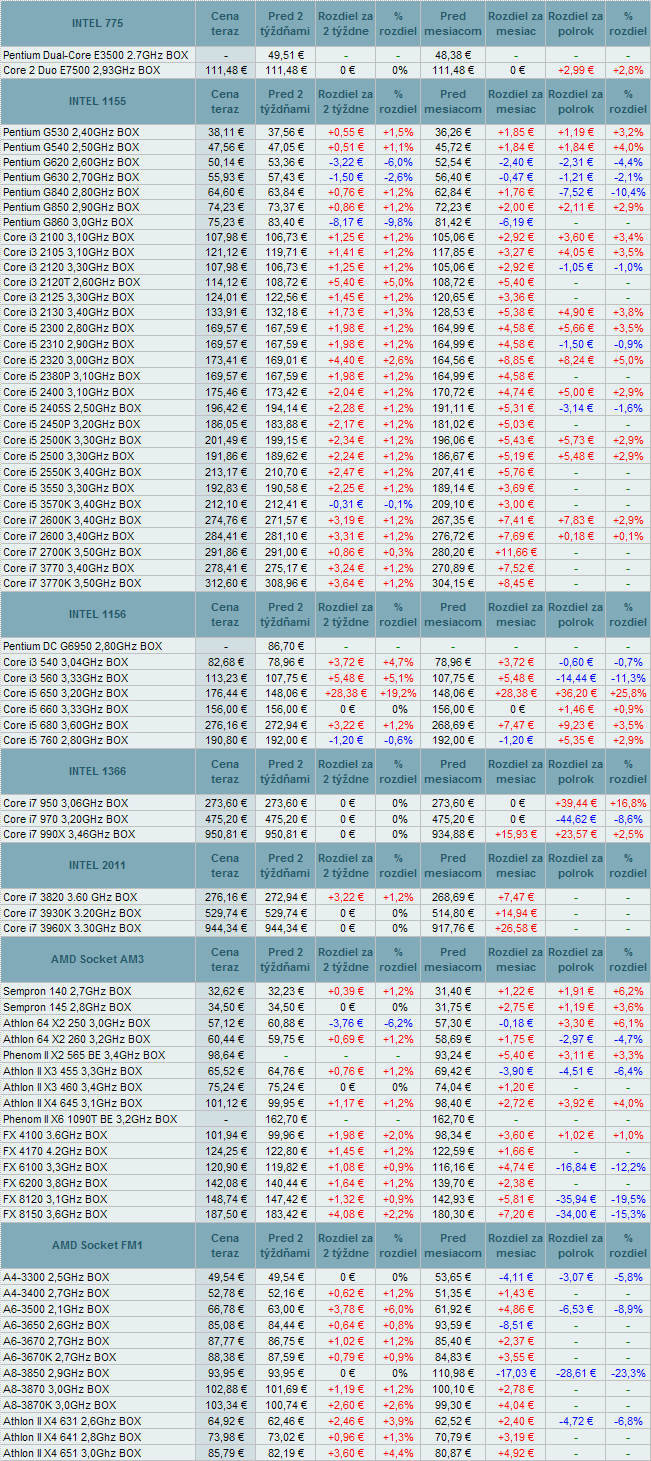
Task: Click the 201,49 € price of Core i5 2500K
Action: click(x=226, y=441)
